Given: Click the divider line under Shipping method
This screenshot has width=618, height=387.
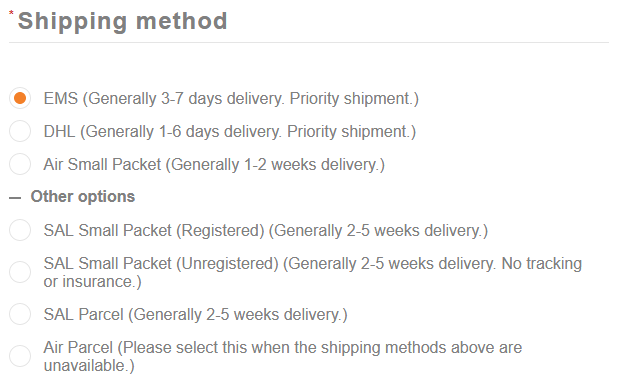Looking at the screenshot, I should [309, 42].
